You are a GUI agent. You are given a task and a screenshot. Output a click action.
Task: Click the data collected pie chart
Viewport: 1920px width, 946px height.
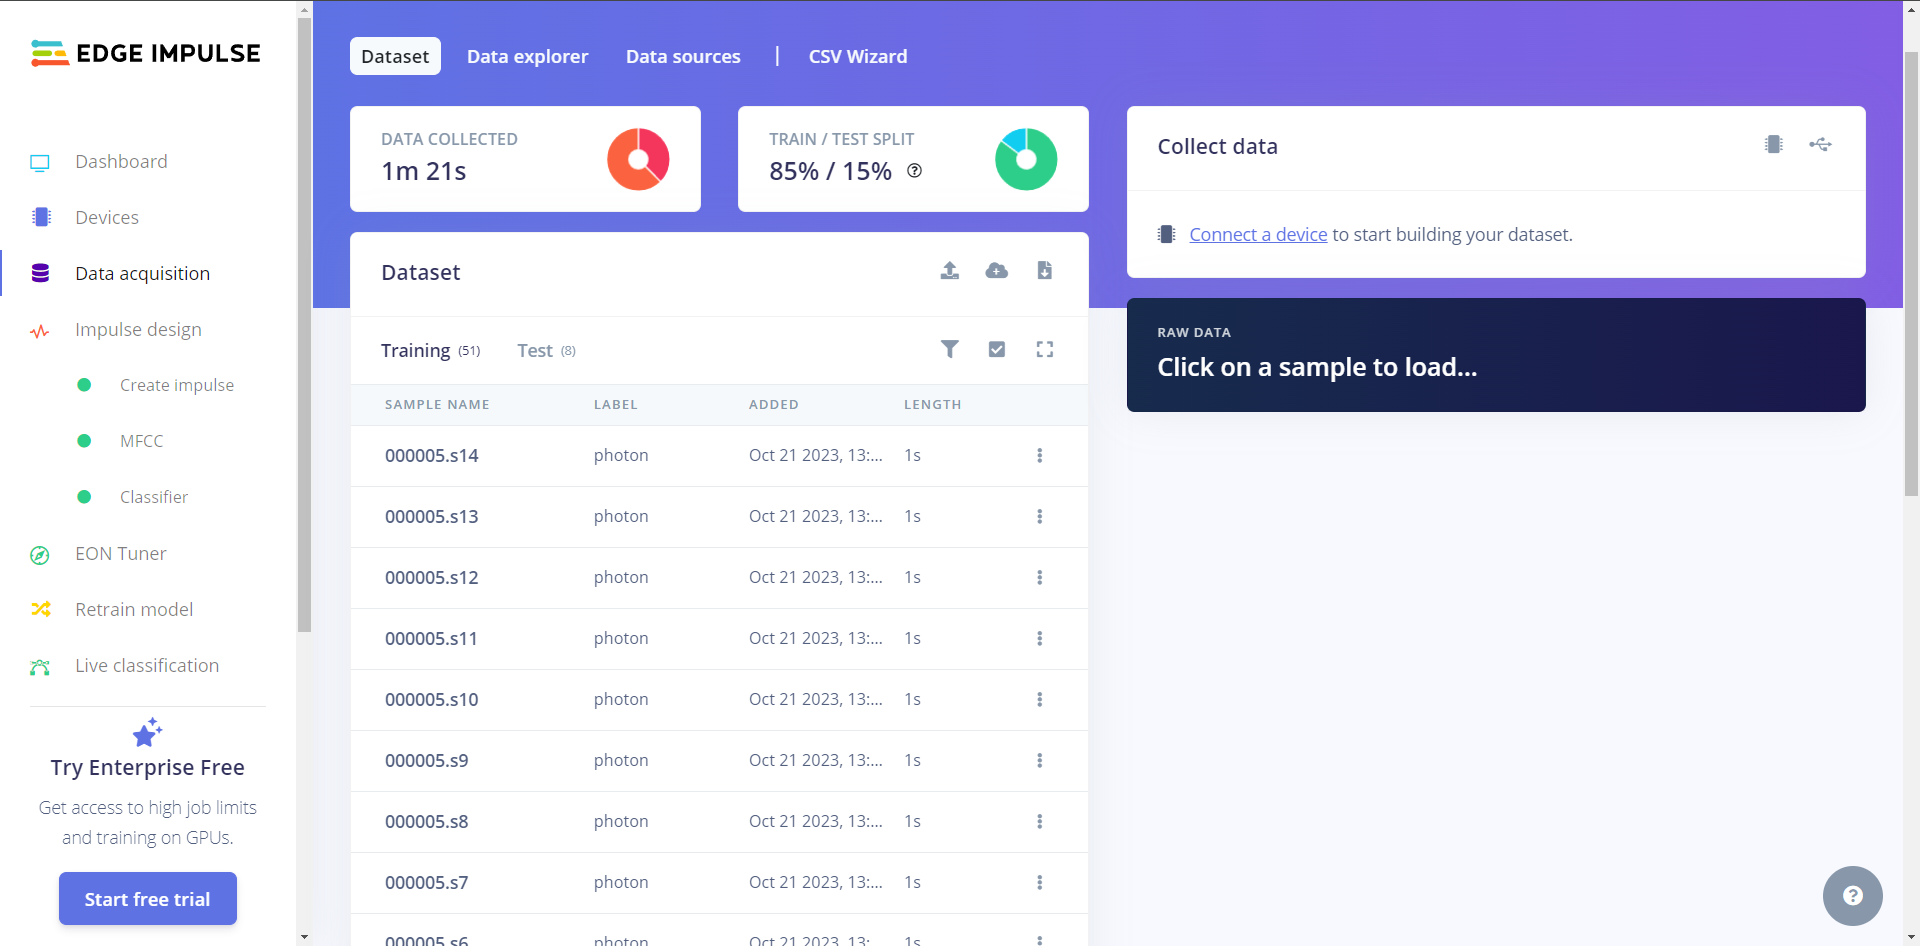638,159
